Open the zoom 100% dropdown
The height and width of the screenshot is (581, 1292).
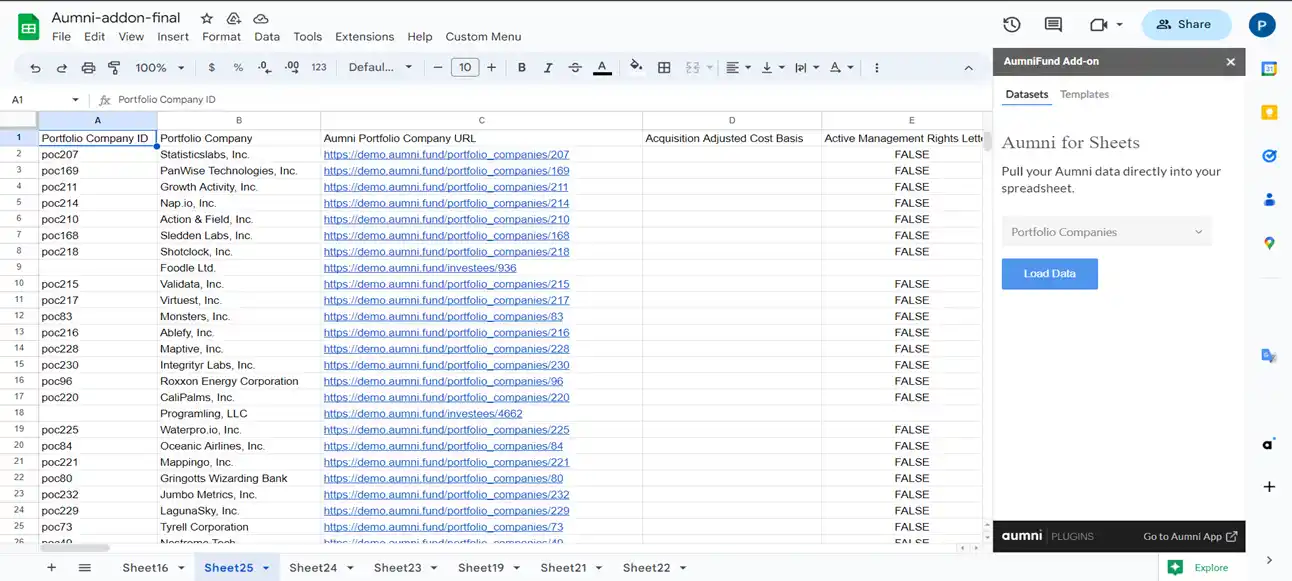click(x=160, y=68)
